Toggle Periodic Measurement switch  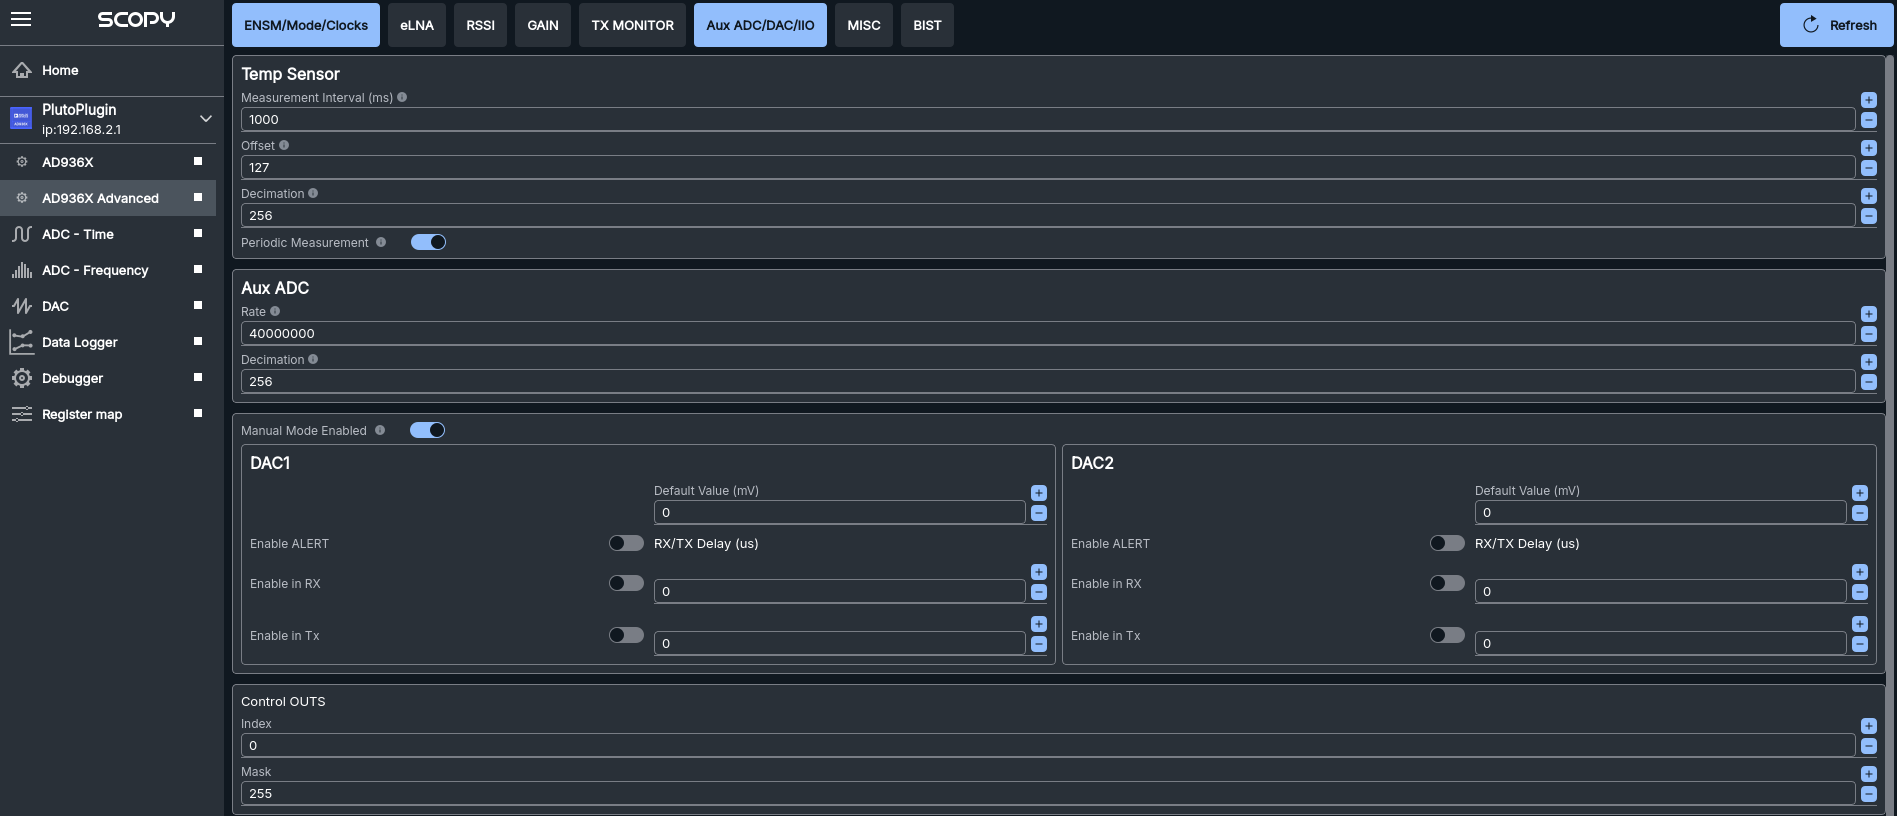428,242
